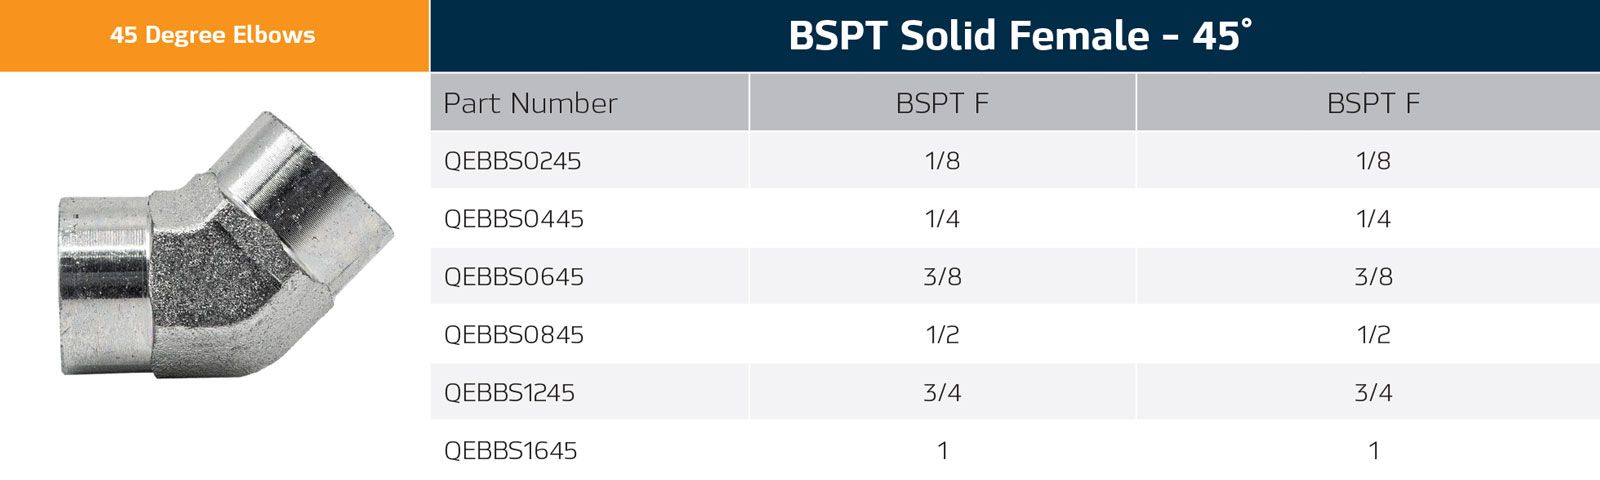Image resolution: width=1600 pixels, height=480 pixels.
Task: Select part number QEBBS0445
Action: tap(513, 219)
